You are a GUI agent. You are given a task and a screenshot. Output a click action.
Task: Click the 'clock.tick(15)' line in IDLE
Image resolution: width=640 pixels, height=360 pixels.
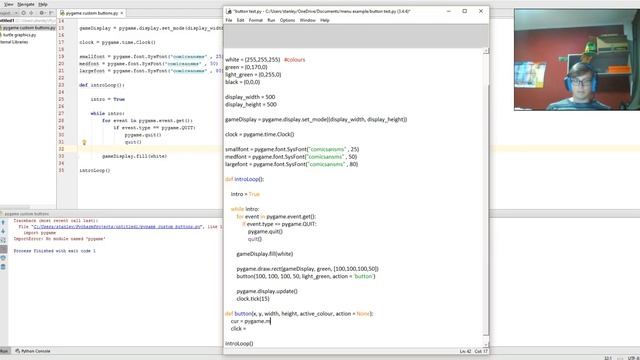(x=253, y=299)
